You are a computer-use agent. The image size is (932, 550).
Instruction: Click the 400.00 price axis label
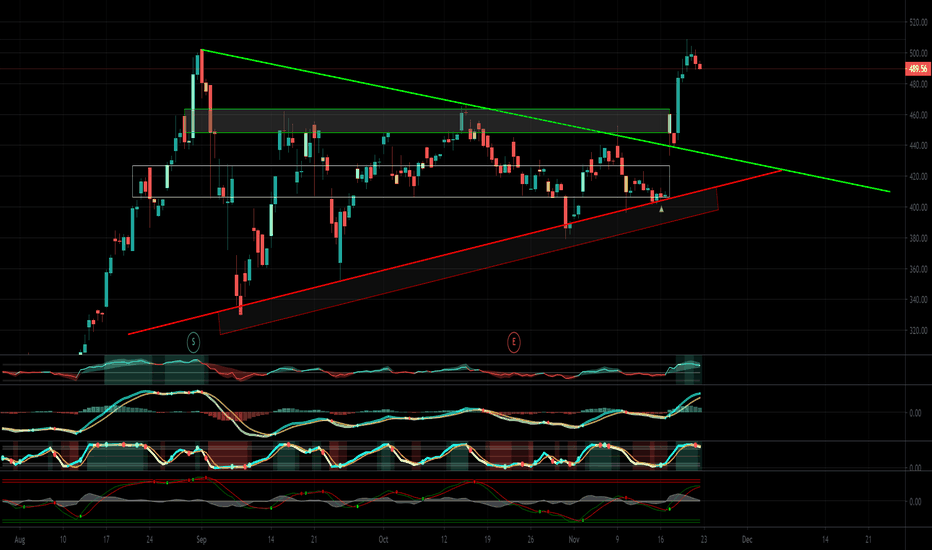tap(918, 208)
